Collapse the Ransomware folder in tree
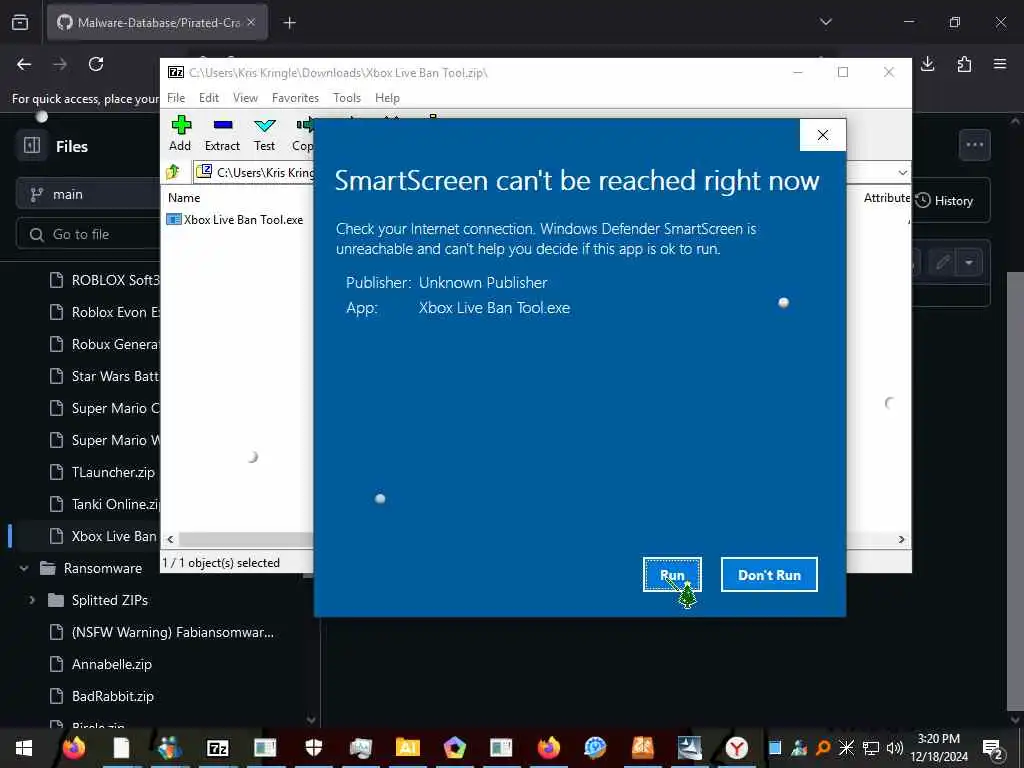 [24, 568]
